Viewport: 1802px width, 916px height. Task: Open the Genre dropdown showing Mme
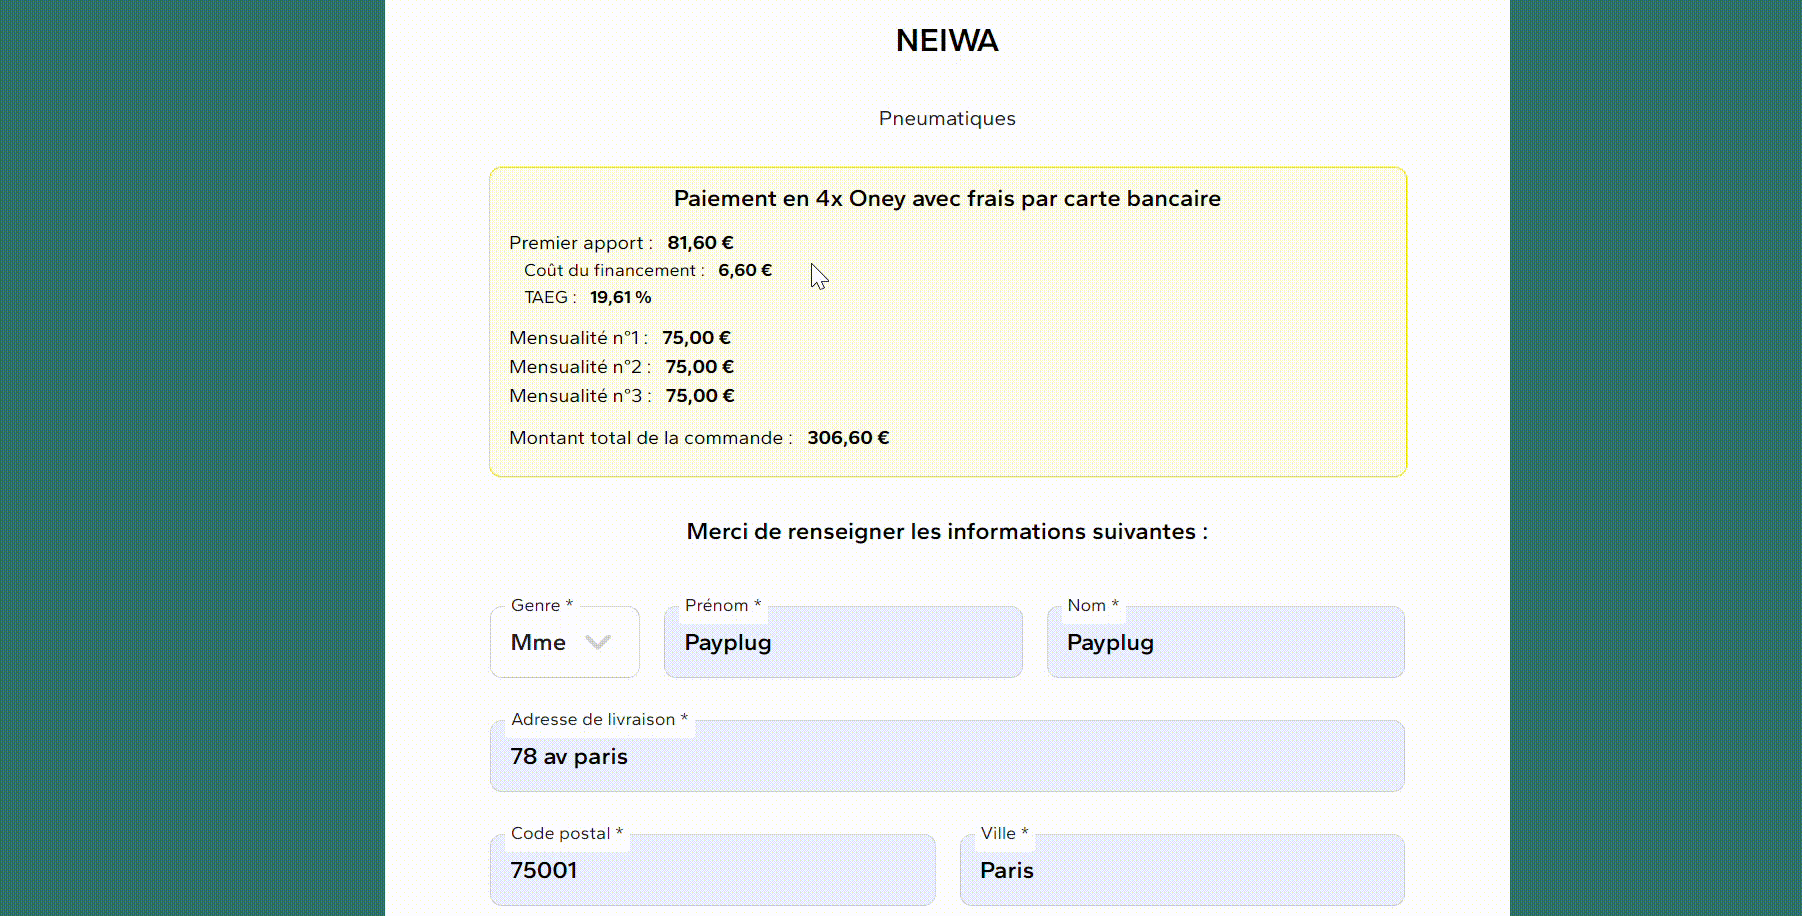(x=565, y=642)
